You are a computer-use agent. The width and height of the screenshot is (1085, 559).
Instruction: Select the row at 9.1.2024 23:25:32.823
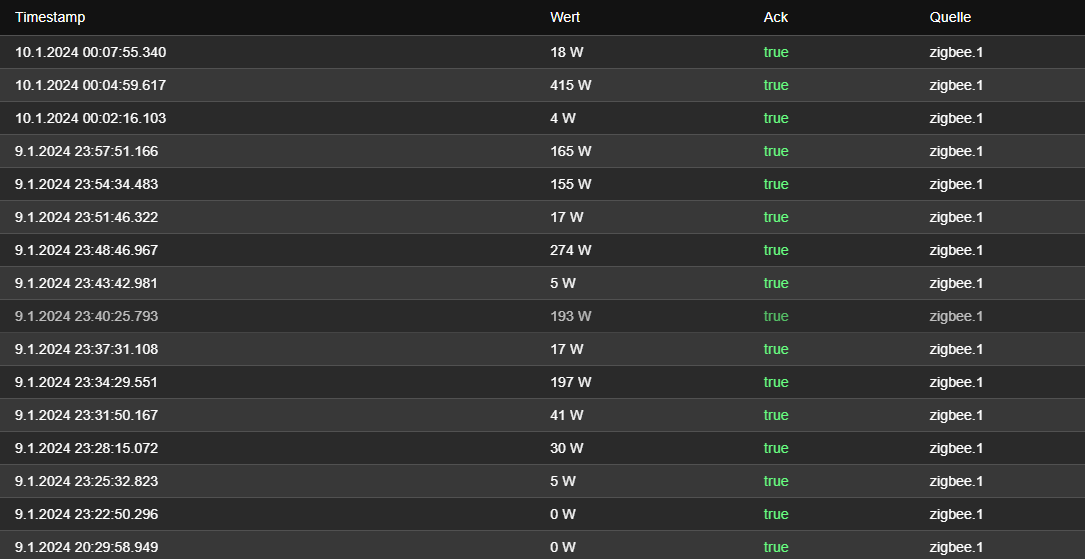click(542, 482)
